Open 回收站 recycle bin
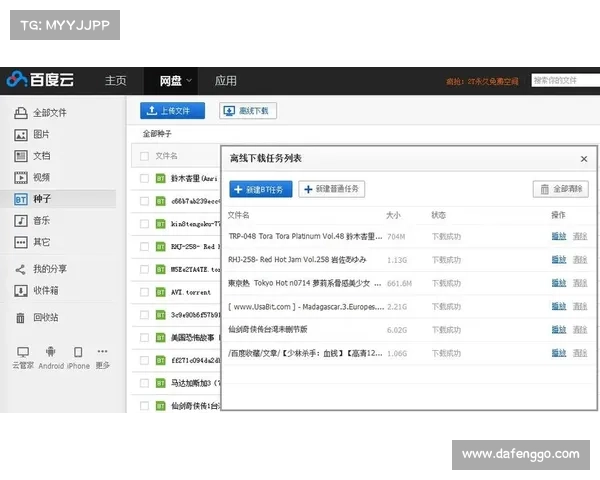This screenshot has width=600, height=480. [x=36, y=317]
